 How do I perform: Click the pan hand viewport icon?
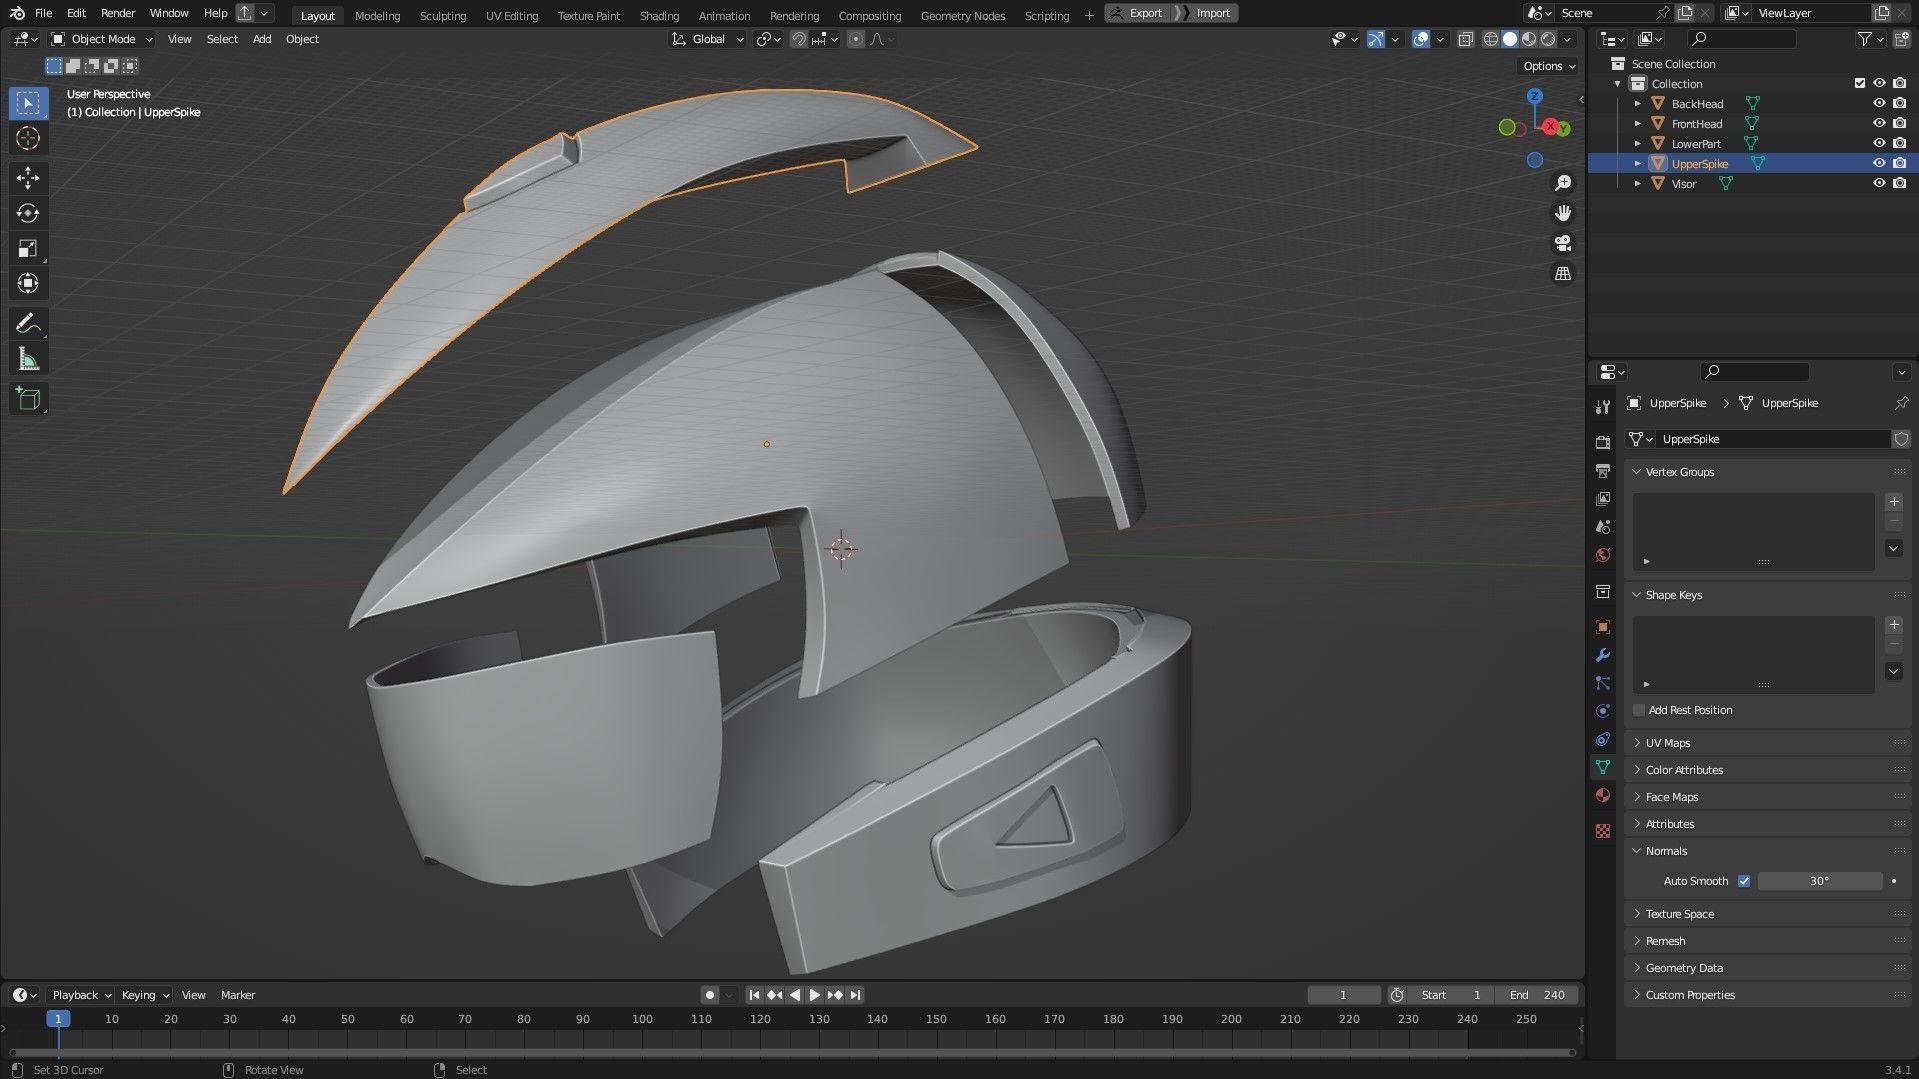(1563, 213)
